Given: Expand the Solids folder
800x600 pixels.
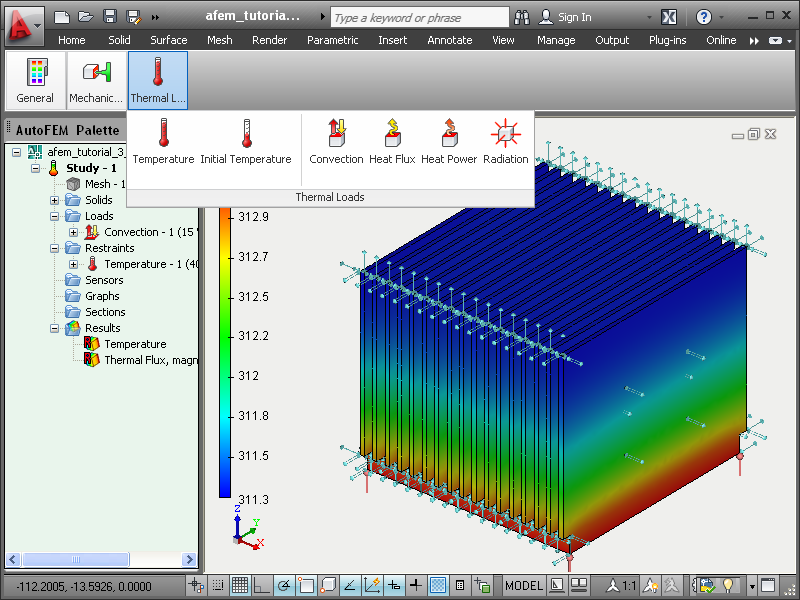Looking at the screenshot, I should (55, 200).
